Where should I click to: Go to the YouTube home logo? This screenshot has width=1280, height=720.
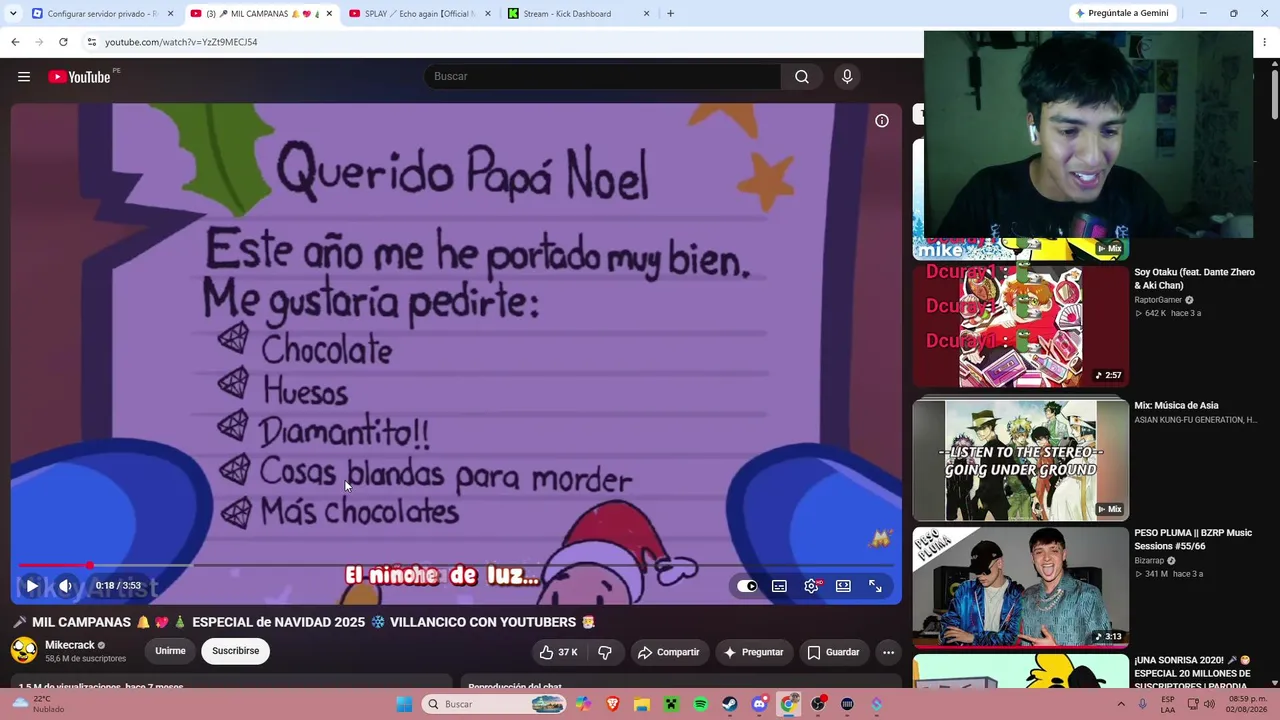click(x=79, y=77)
